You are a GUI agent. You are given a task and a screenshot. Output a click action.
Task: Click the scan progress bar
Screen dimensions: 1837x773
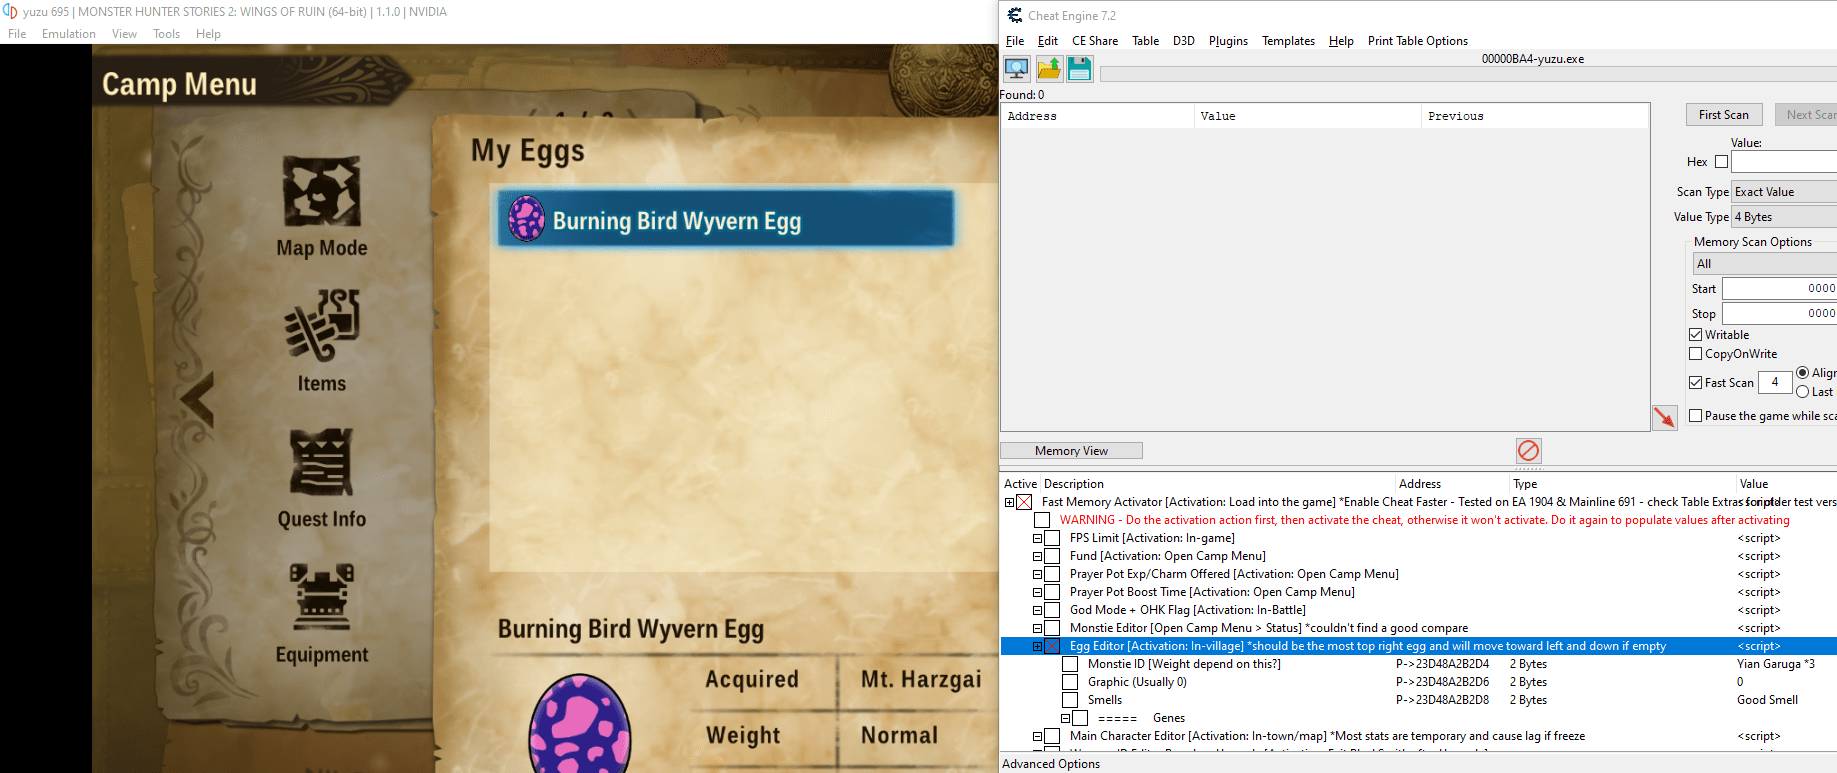tap(1468, 74)
